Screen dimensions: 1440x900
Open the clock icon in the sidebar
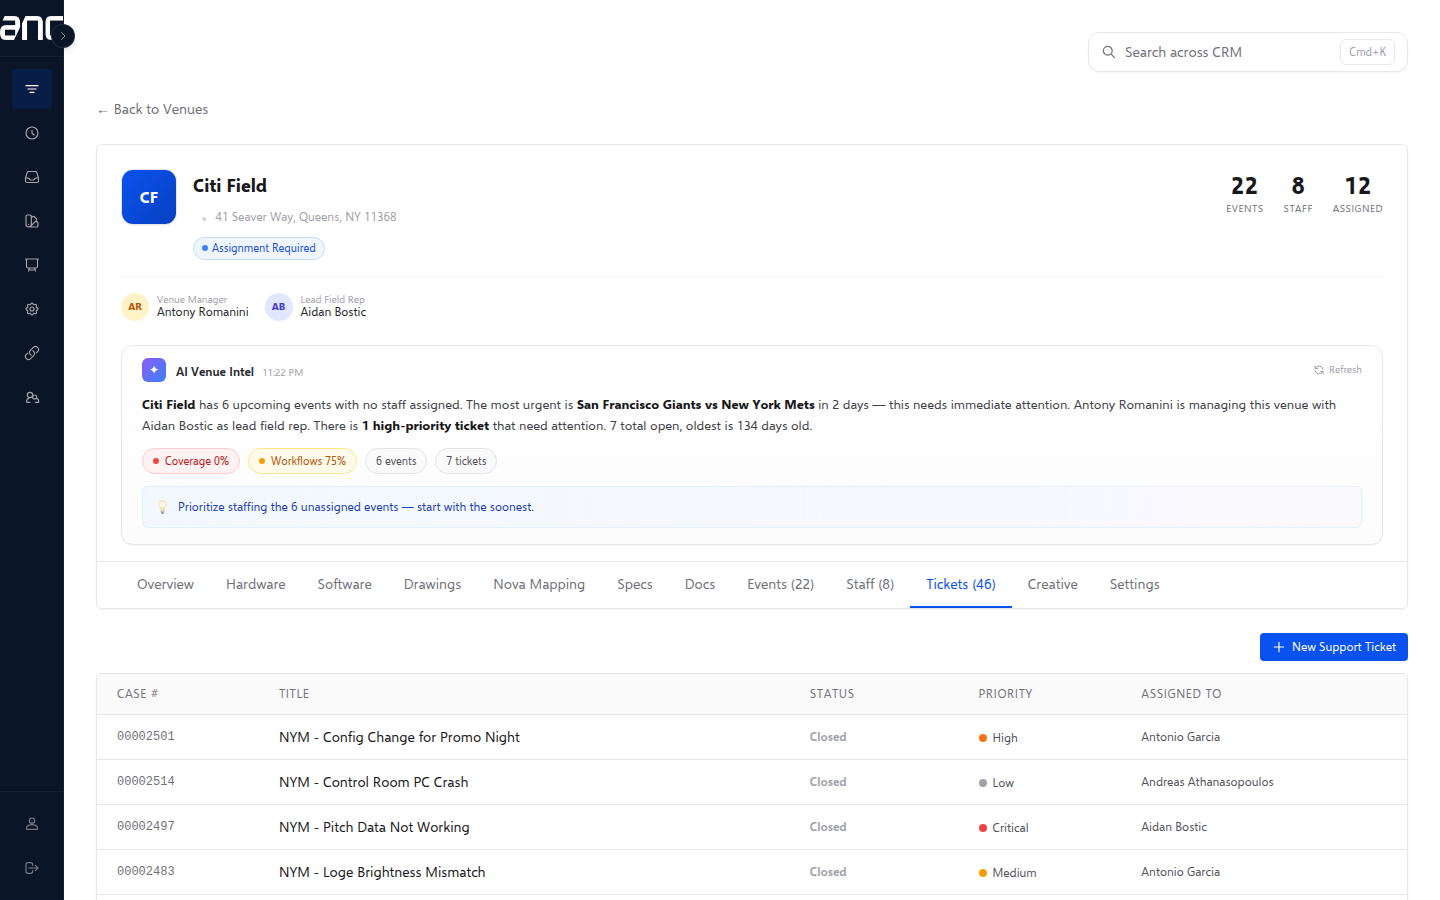pyautogui.click(x=32, y=133)
